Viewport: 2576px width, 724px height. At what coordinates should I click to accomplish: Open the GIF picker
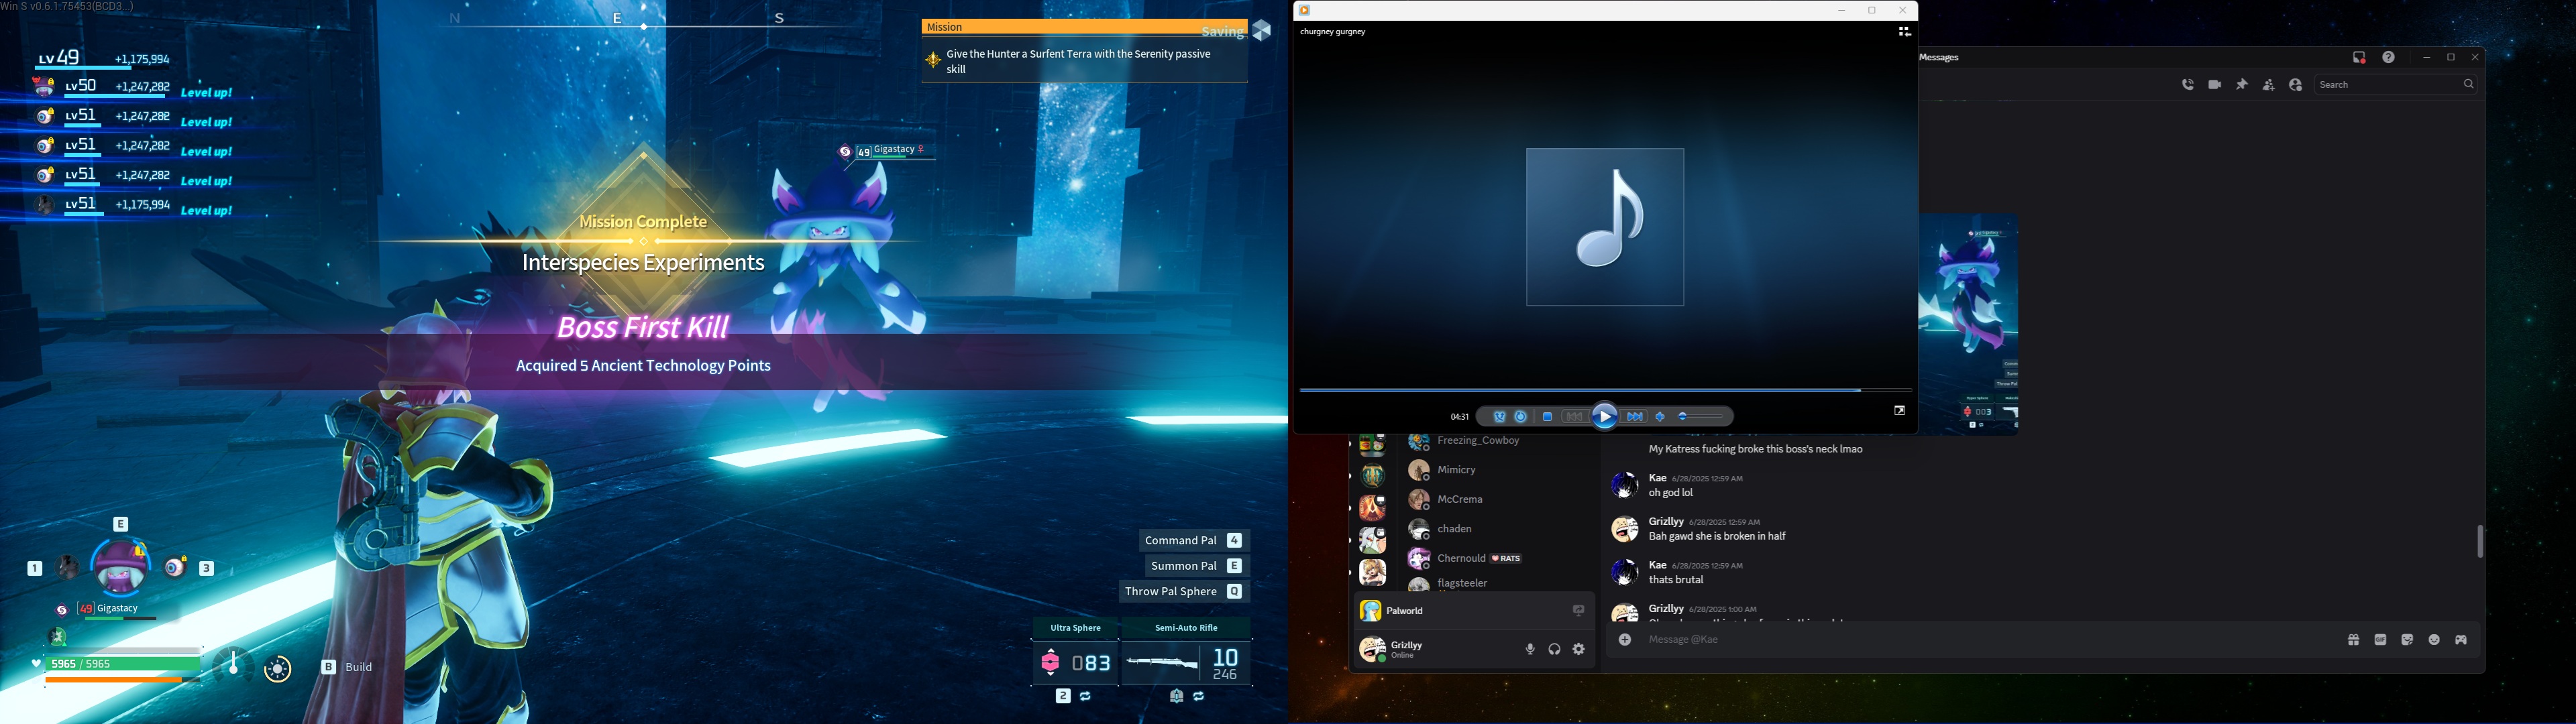[x=2381, y=640]
